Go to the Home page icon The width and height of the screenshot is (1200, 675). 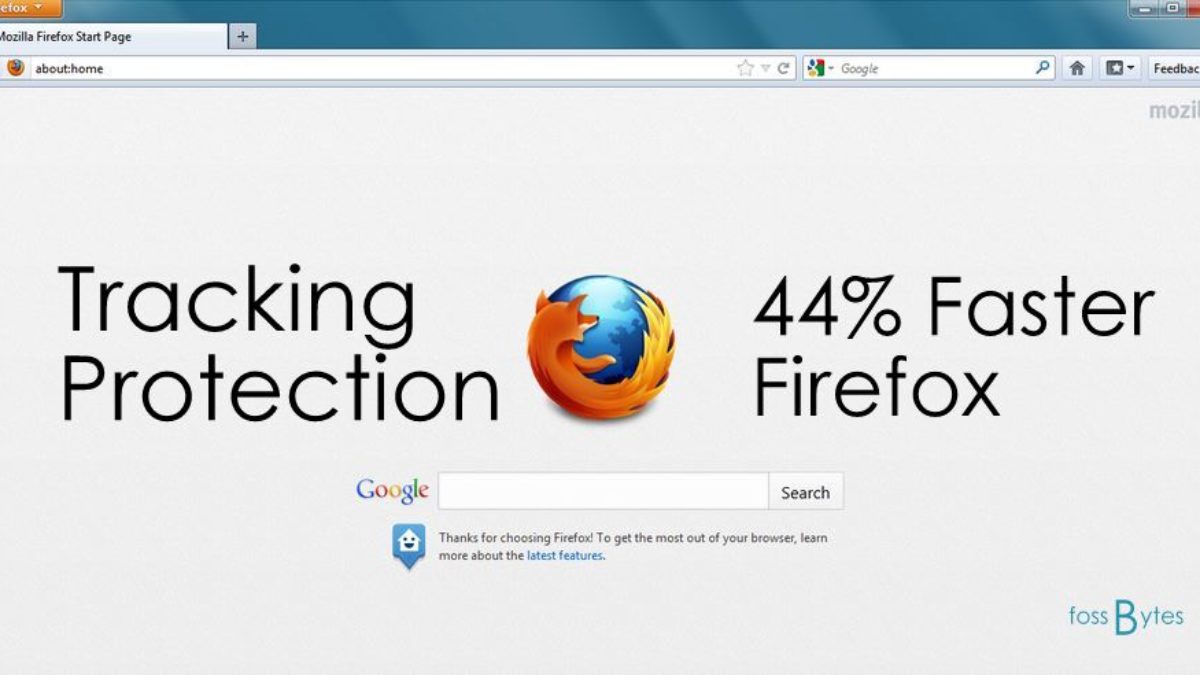click(1077, 68)
